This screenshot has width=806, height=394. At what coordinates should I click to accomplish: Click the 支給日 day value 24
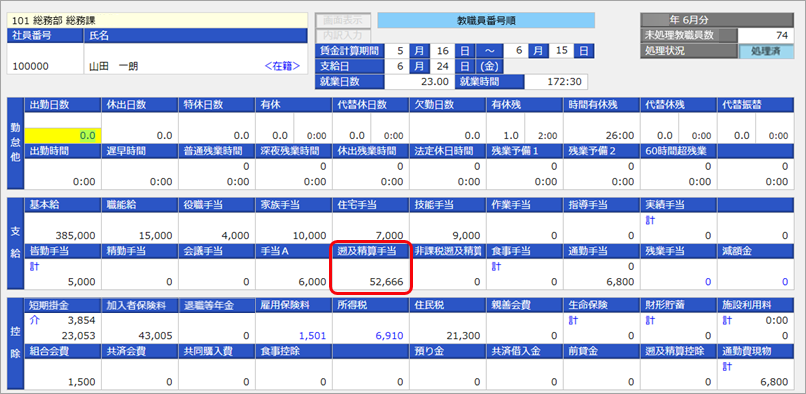pyautogui.click(x=443, y=66)
